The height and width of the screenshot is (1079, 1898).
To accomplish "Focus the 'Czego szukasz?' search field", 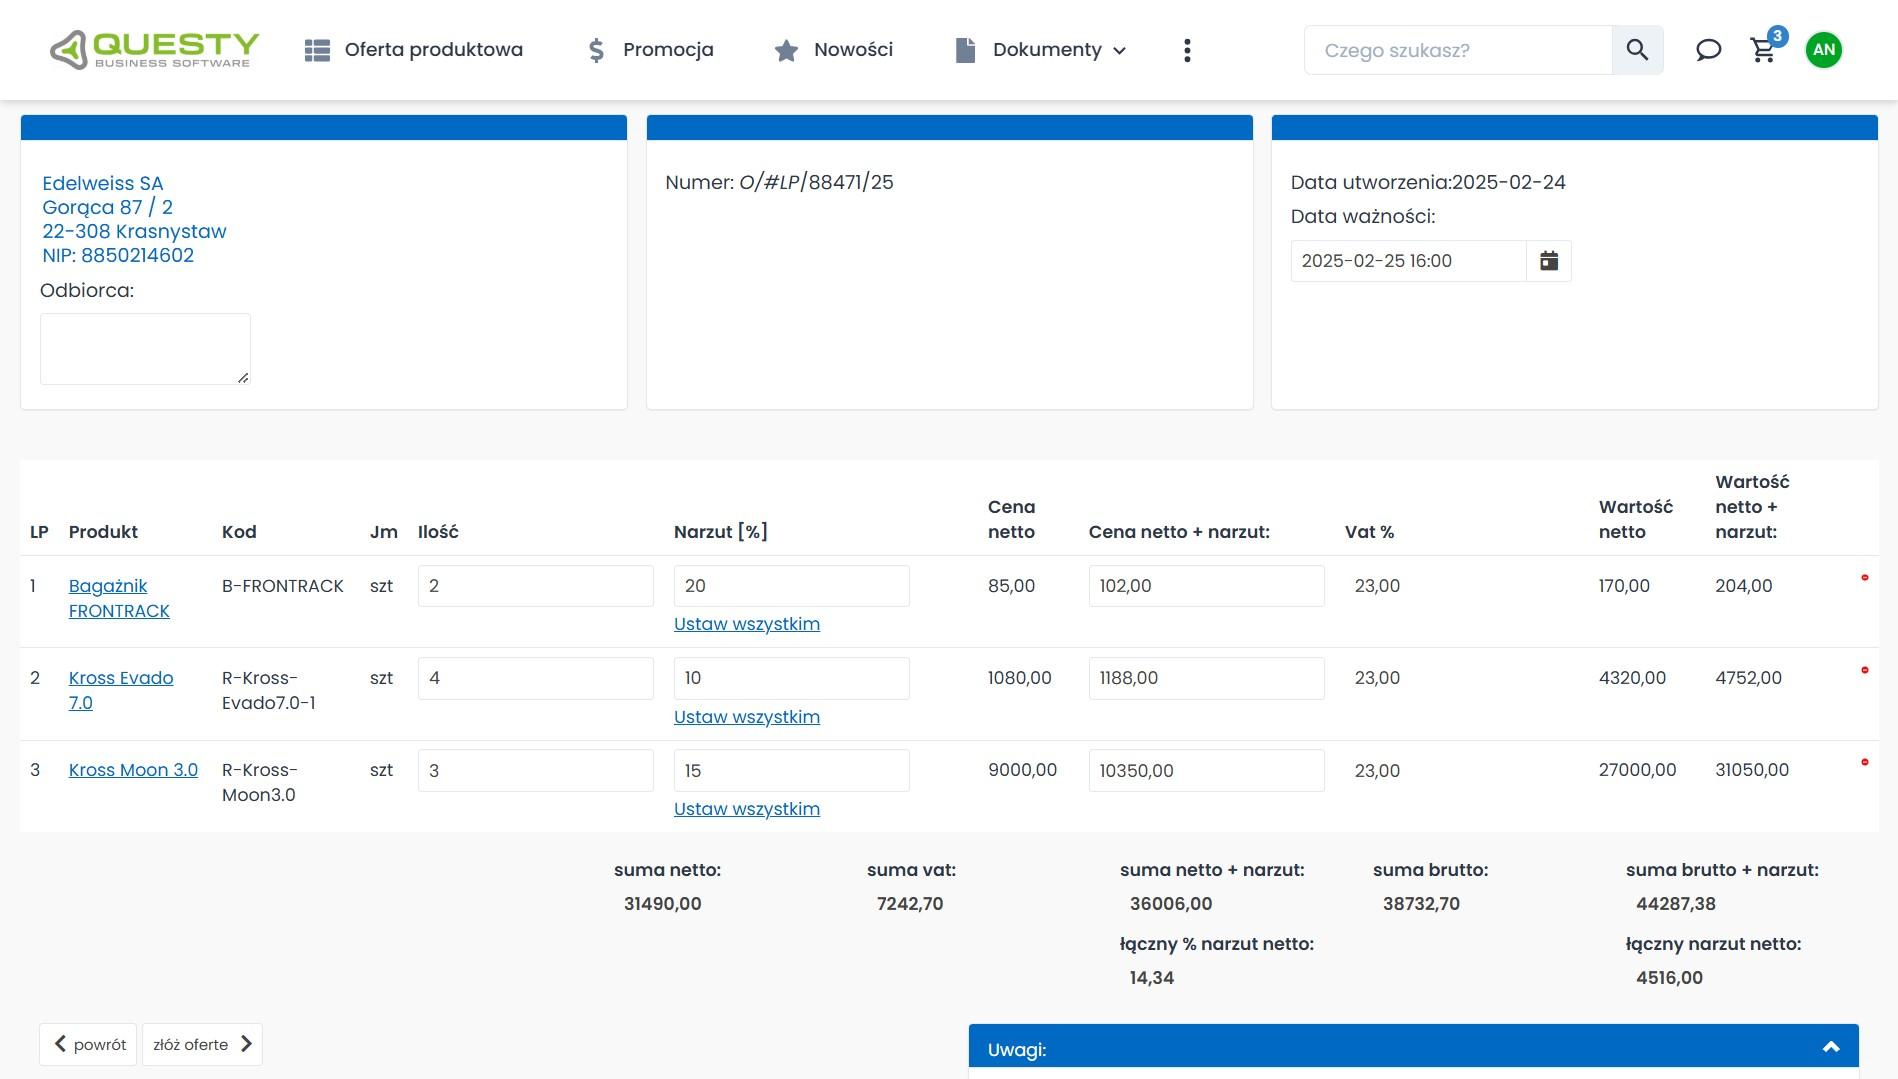I will 1458,50.
